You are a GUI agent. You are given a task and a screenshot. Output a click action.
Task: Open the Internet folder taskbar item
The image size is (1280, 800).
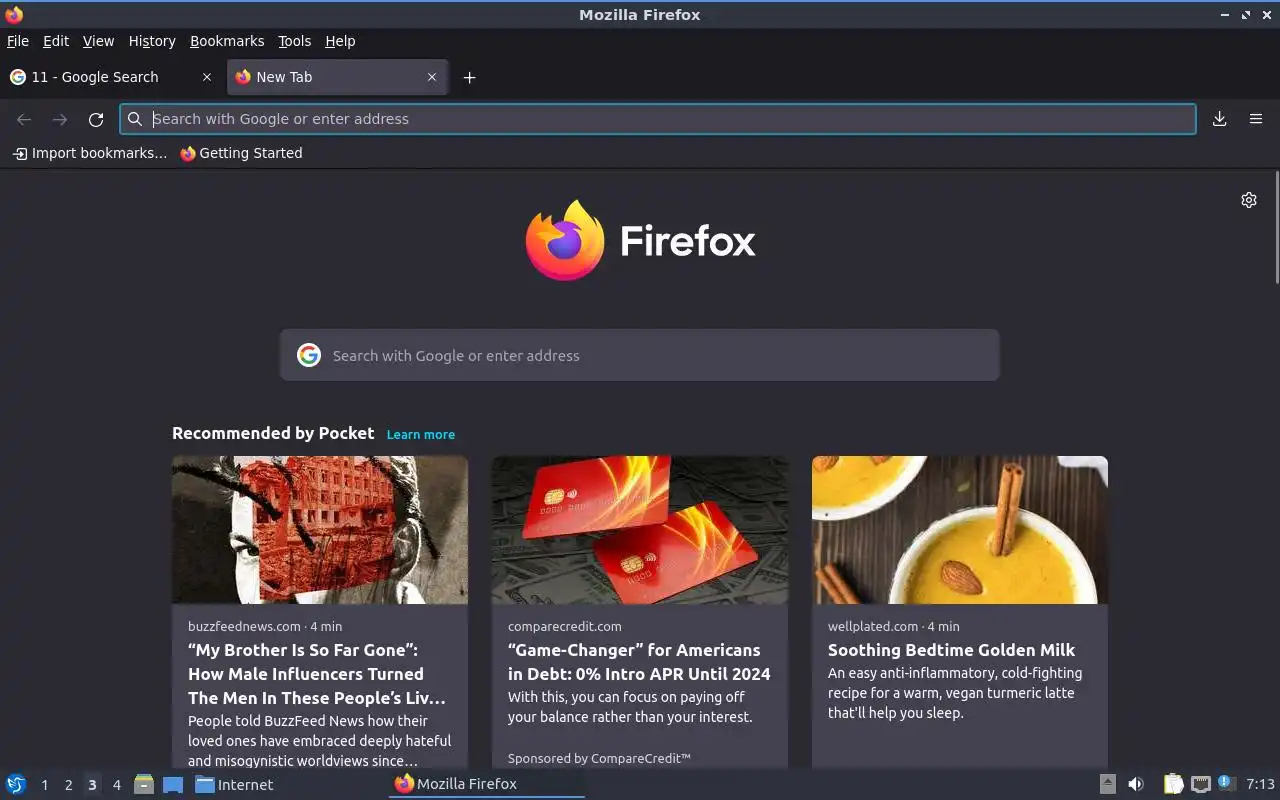[234, 784]
